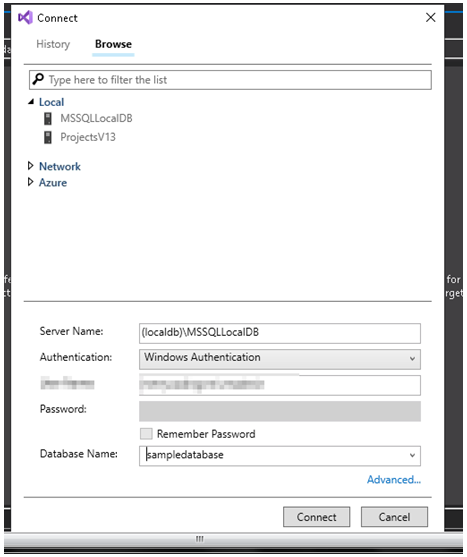Viewport: 467px width, 557px height.
Task: Open the Authentication dropdown
Action: tap(279, 359)
